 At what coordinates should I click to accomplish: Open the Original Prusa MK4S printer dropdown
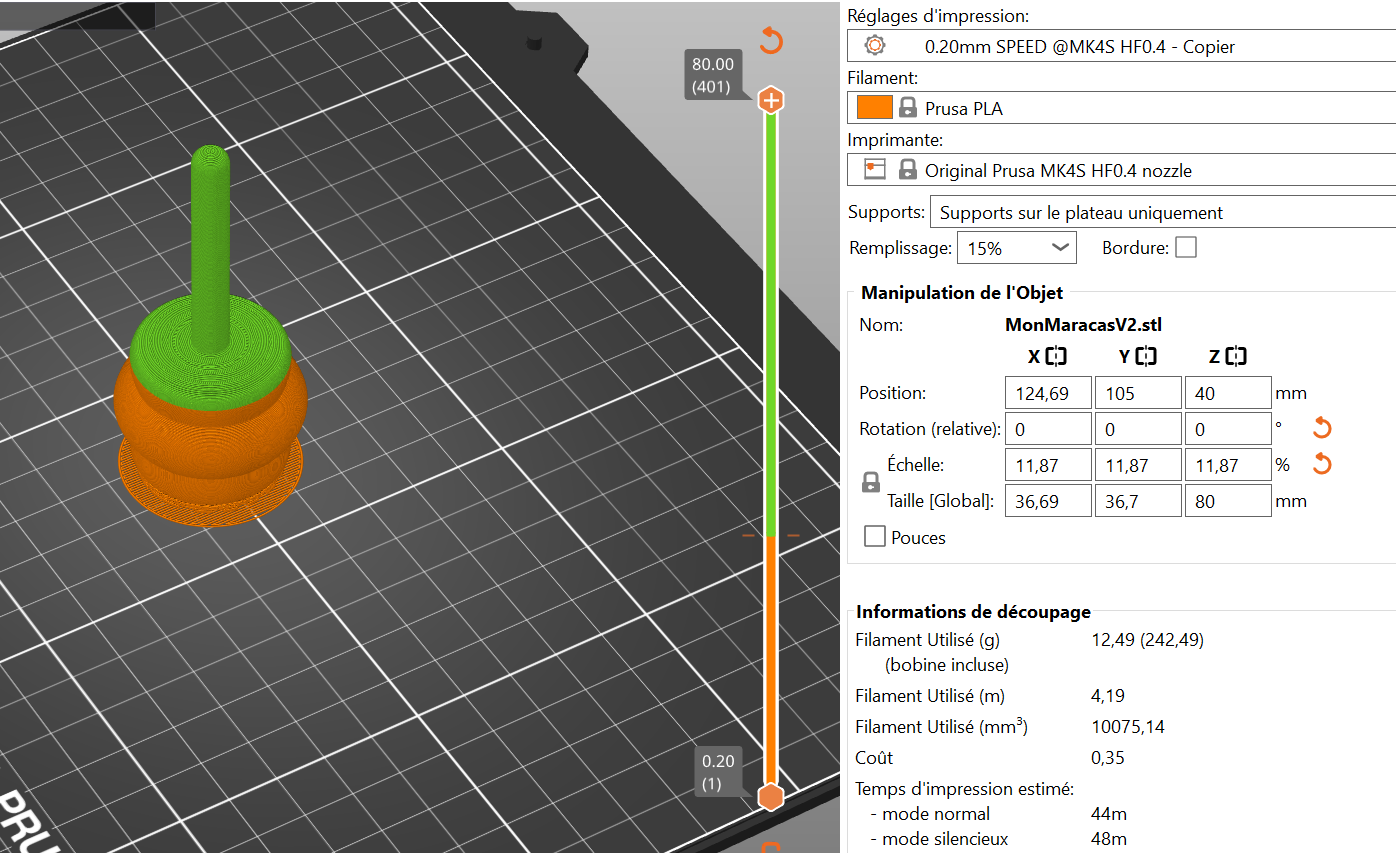[x=1121, y=170]
